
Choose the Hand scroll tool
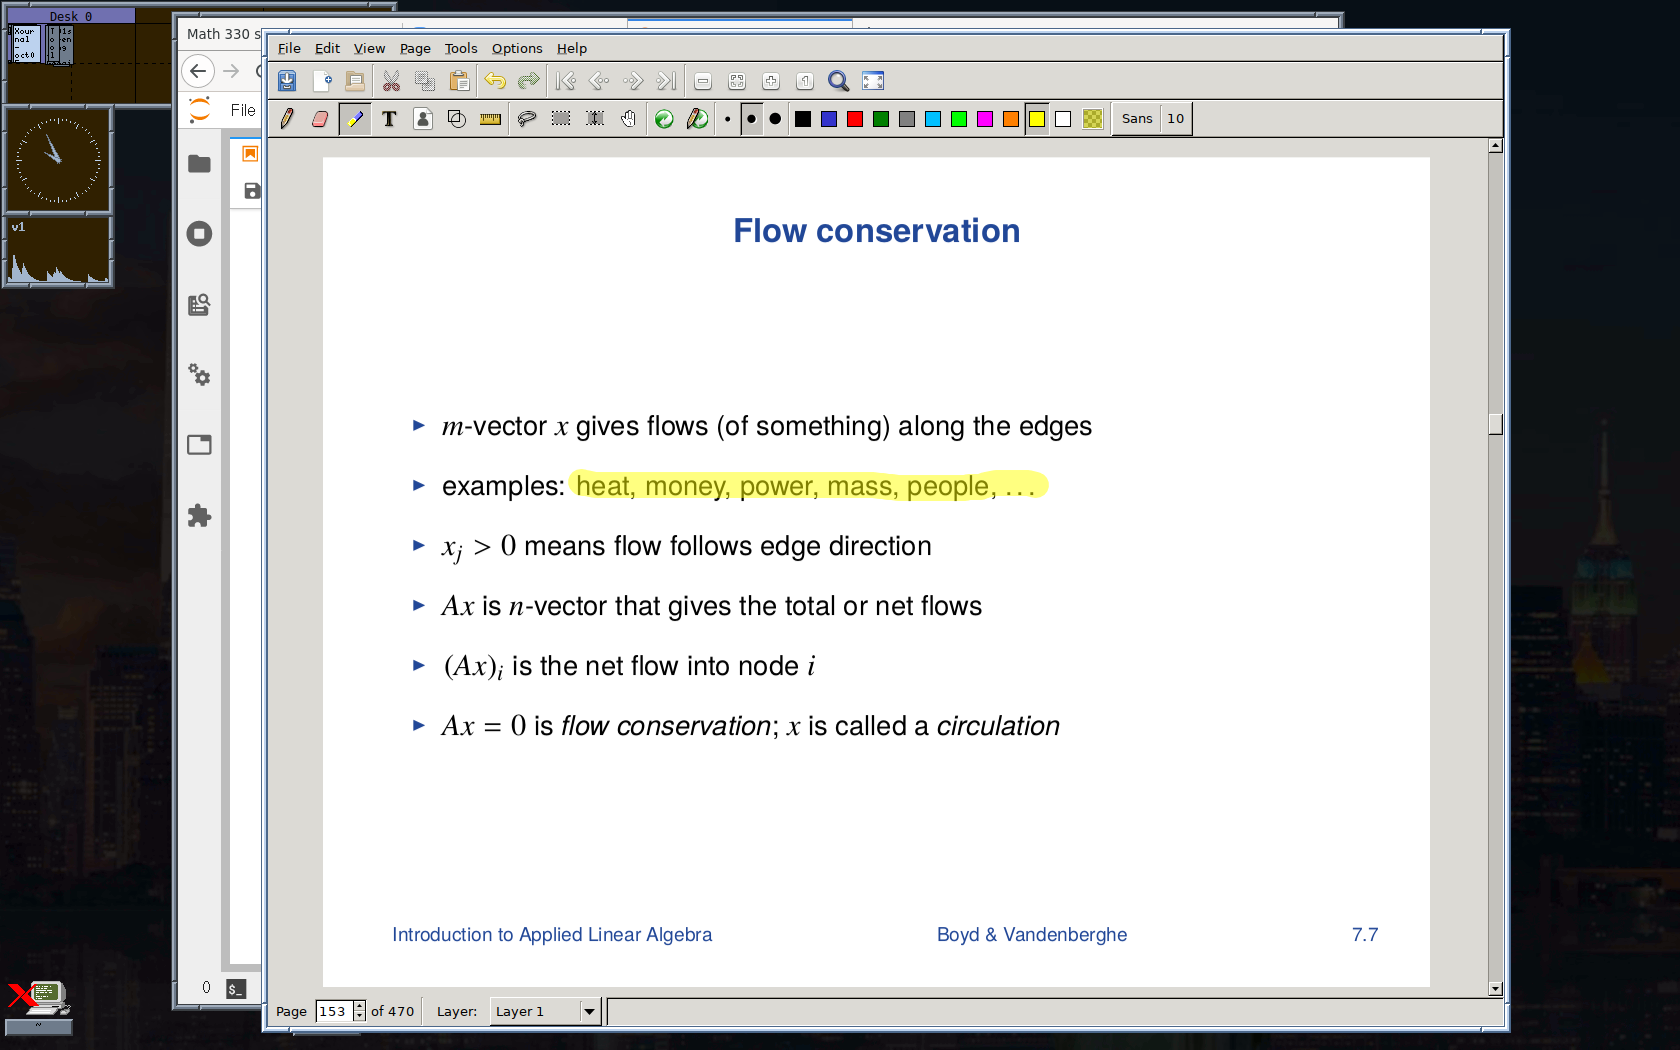coord(628,119)
